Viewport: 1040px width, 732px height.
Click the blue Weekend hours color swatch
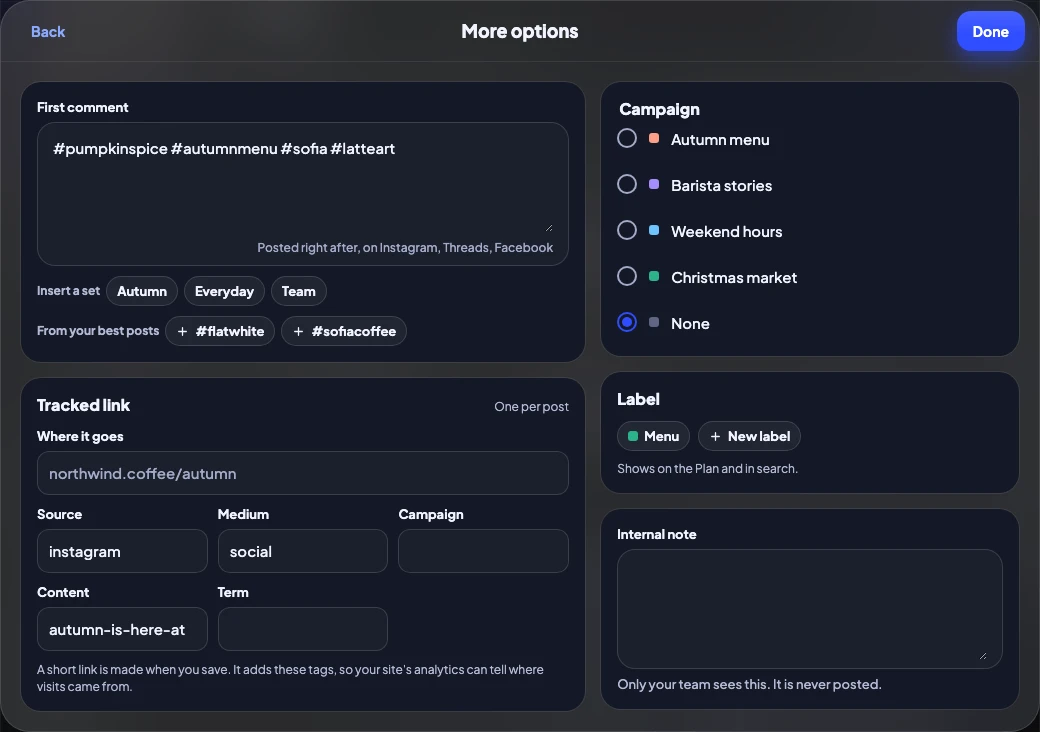click(x=654, y=230)
